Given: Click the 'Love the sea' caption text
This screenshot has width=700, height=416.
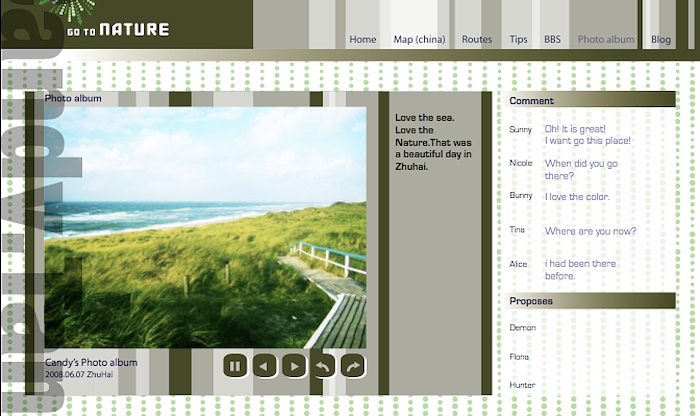Looking at the screenshot, I should (433, 142).
